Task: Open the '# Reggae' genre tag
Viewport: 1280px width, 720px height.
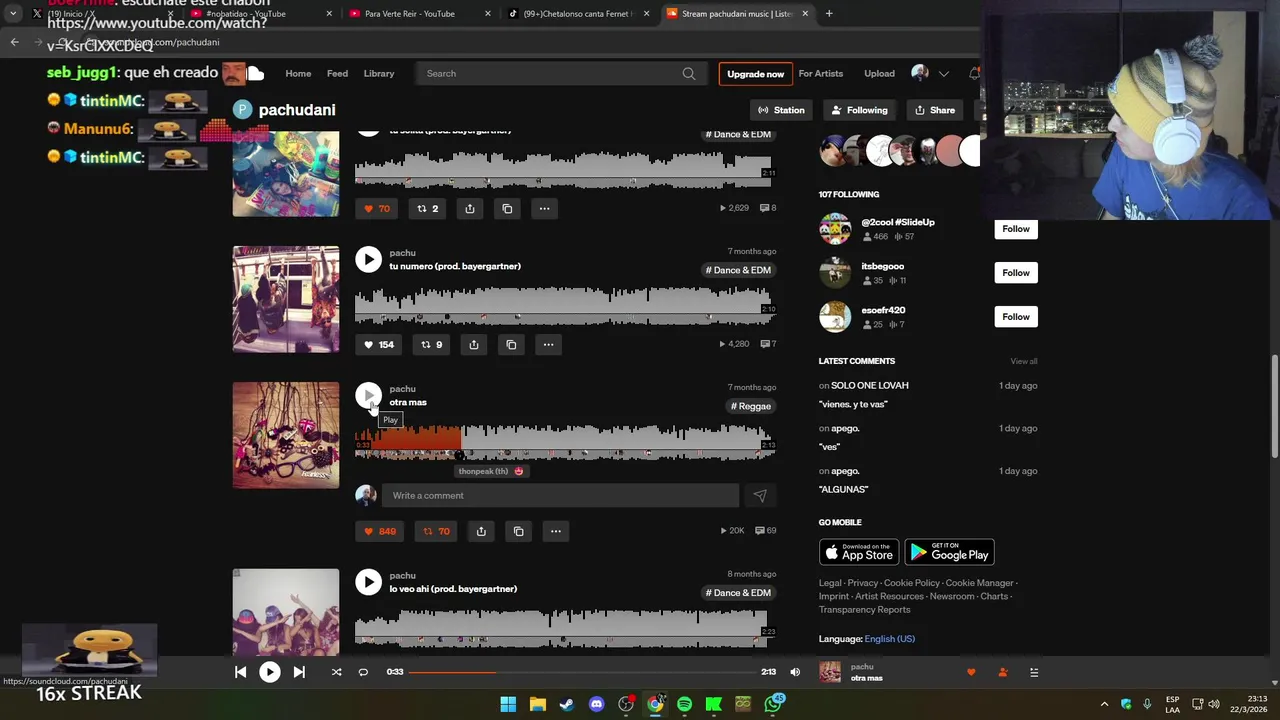Action: point(751,406)
